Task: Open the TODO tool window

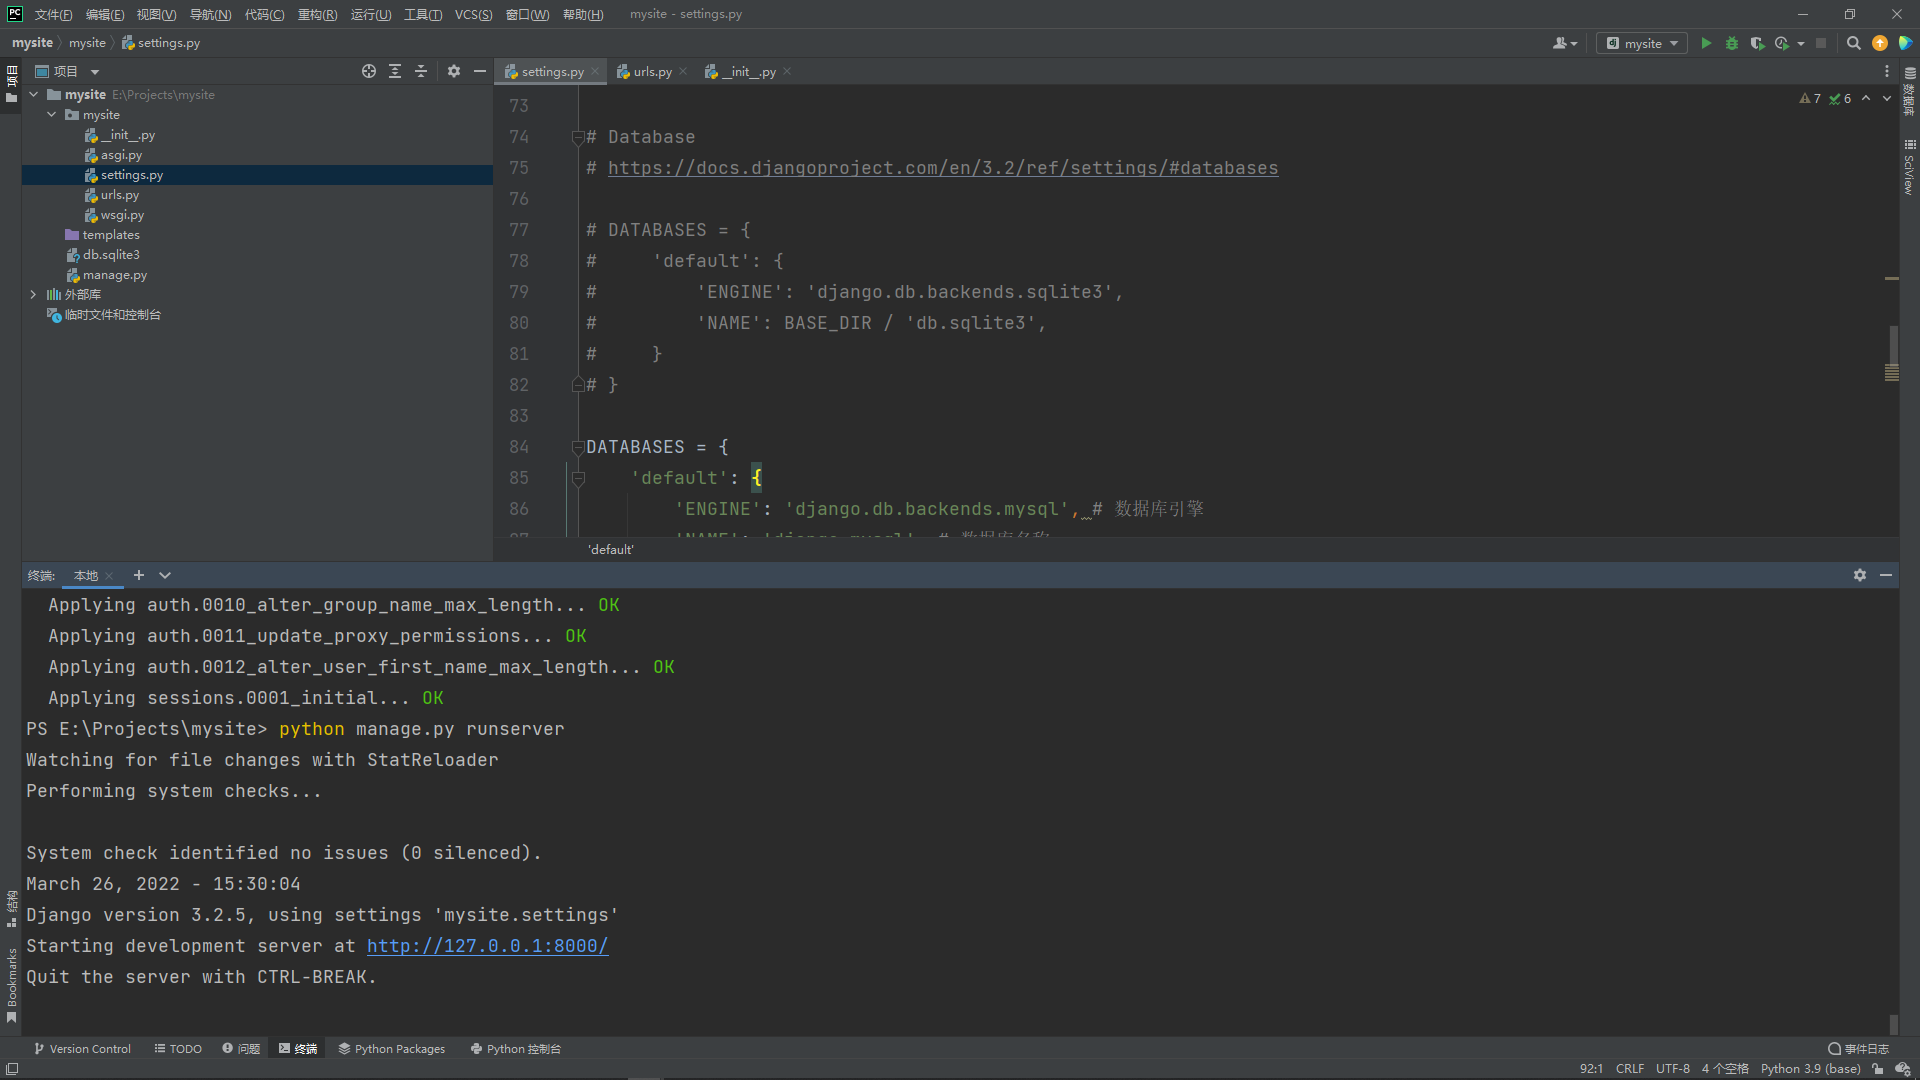Action: pos(178,1049)
